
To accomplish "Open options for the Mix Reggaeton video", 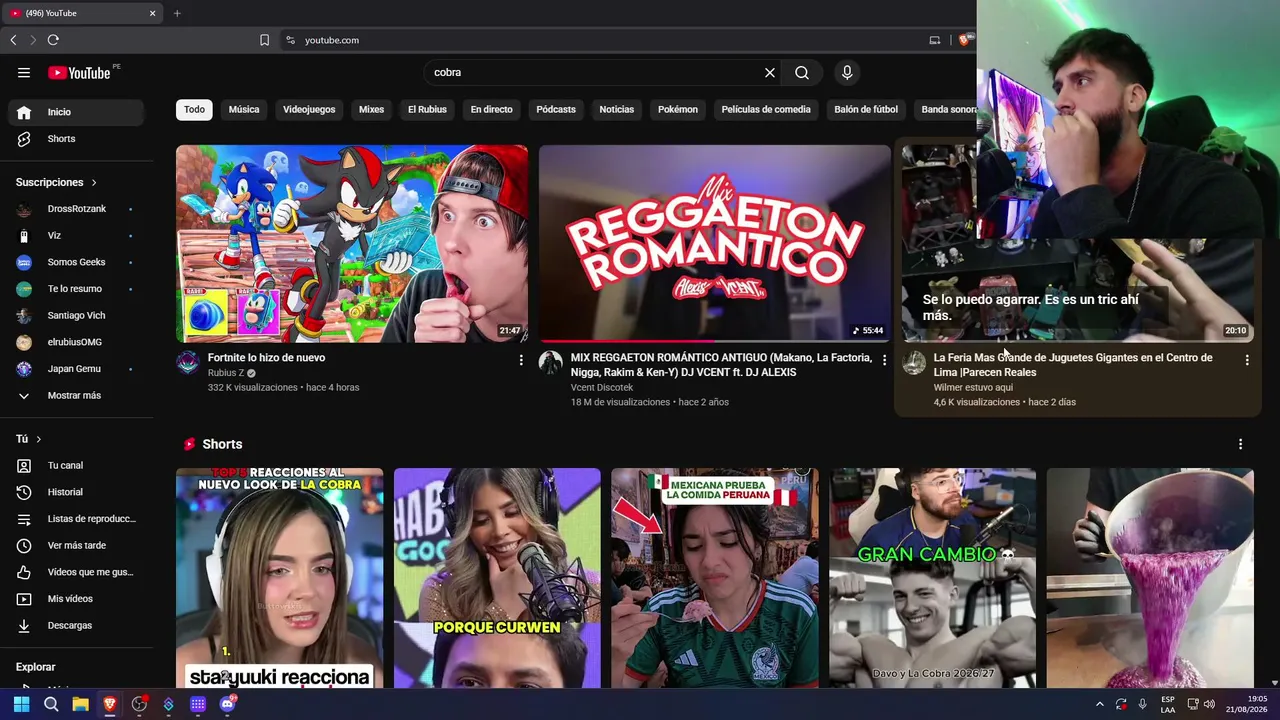I will pos(884,360).
